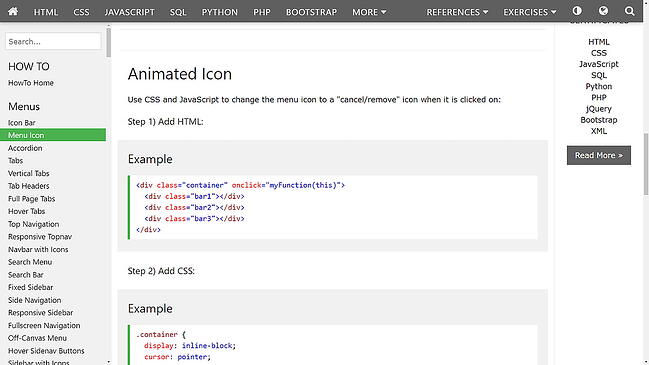Click code line with class="bar2"
The height and width of the screenshot is (365, 649).
tap(194, 207)
